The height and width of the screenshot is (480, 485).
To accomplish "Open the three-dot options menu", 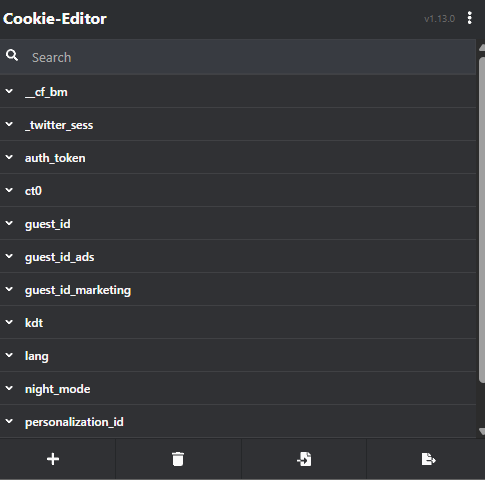I will point(469,18).
